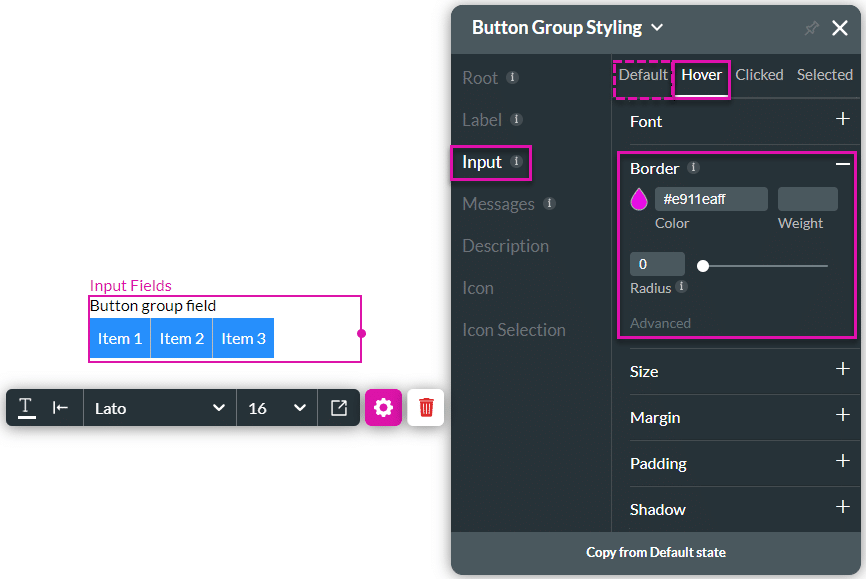Open the font size 16 dropdown
This screenshot has height=579, width=866.
[277, 408]
